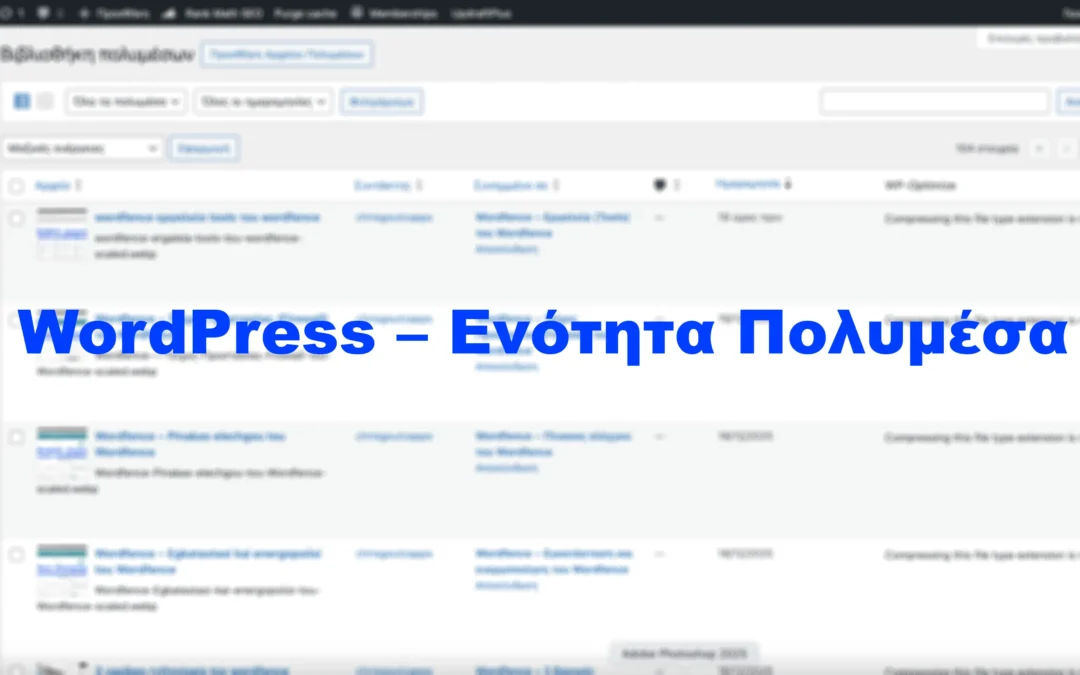Click Αποσύνδεση detach link in Πίνακας ελέγχου row

506,468
